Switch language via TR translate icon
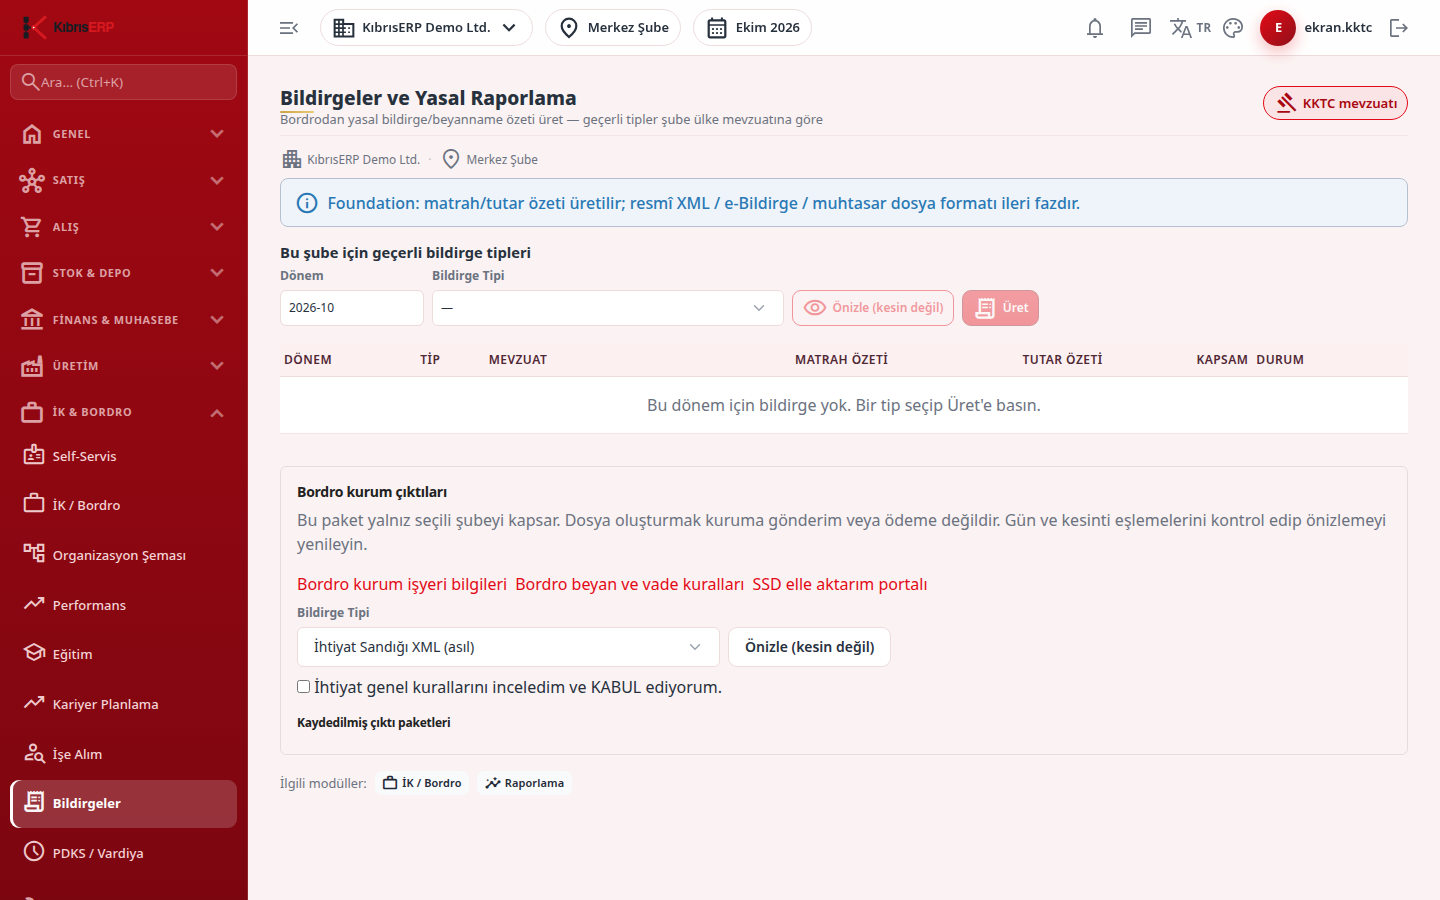 (1190, 28)
